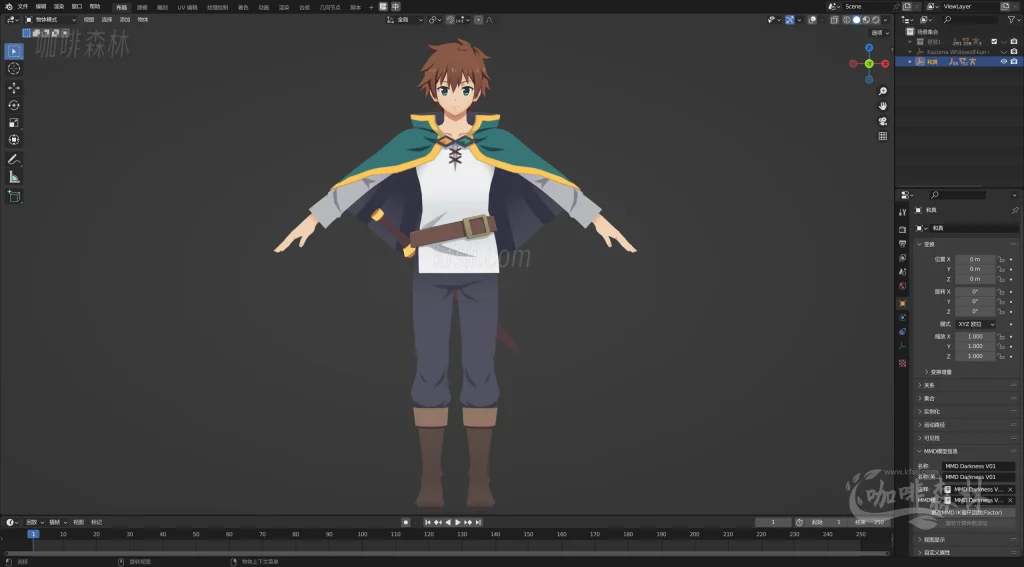Screen dimensions: 1024x567
Task: Click frame 1 playhead marker in timeline
Action: pyautogui.click(x=33, y=534)
